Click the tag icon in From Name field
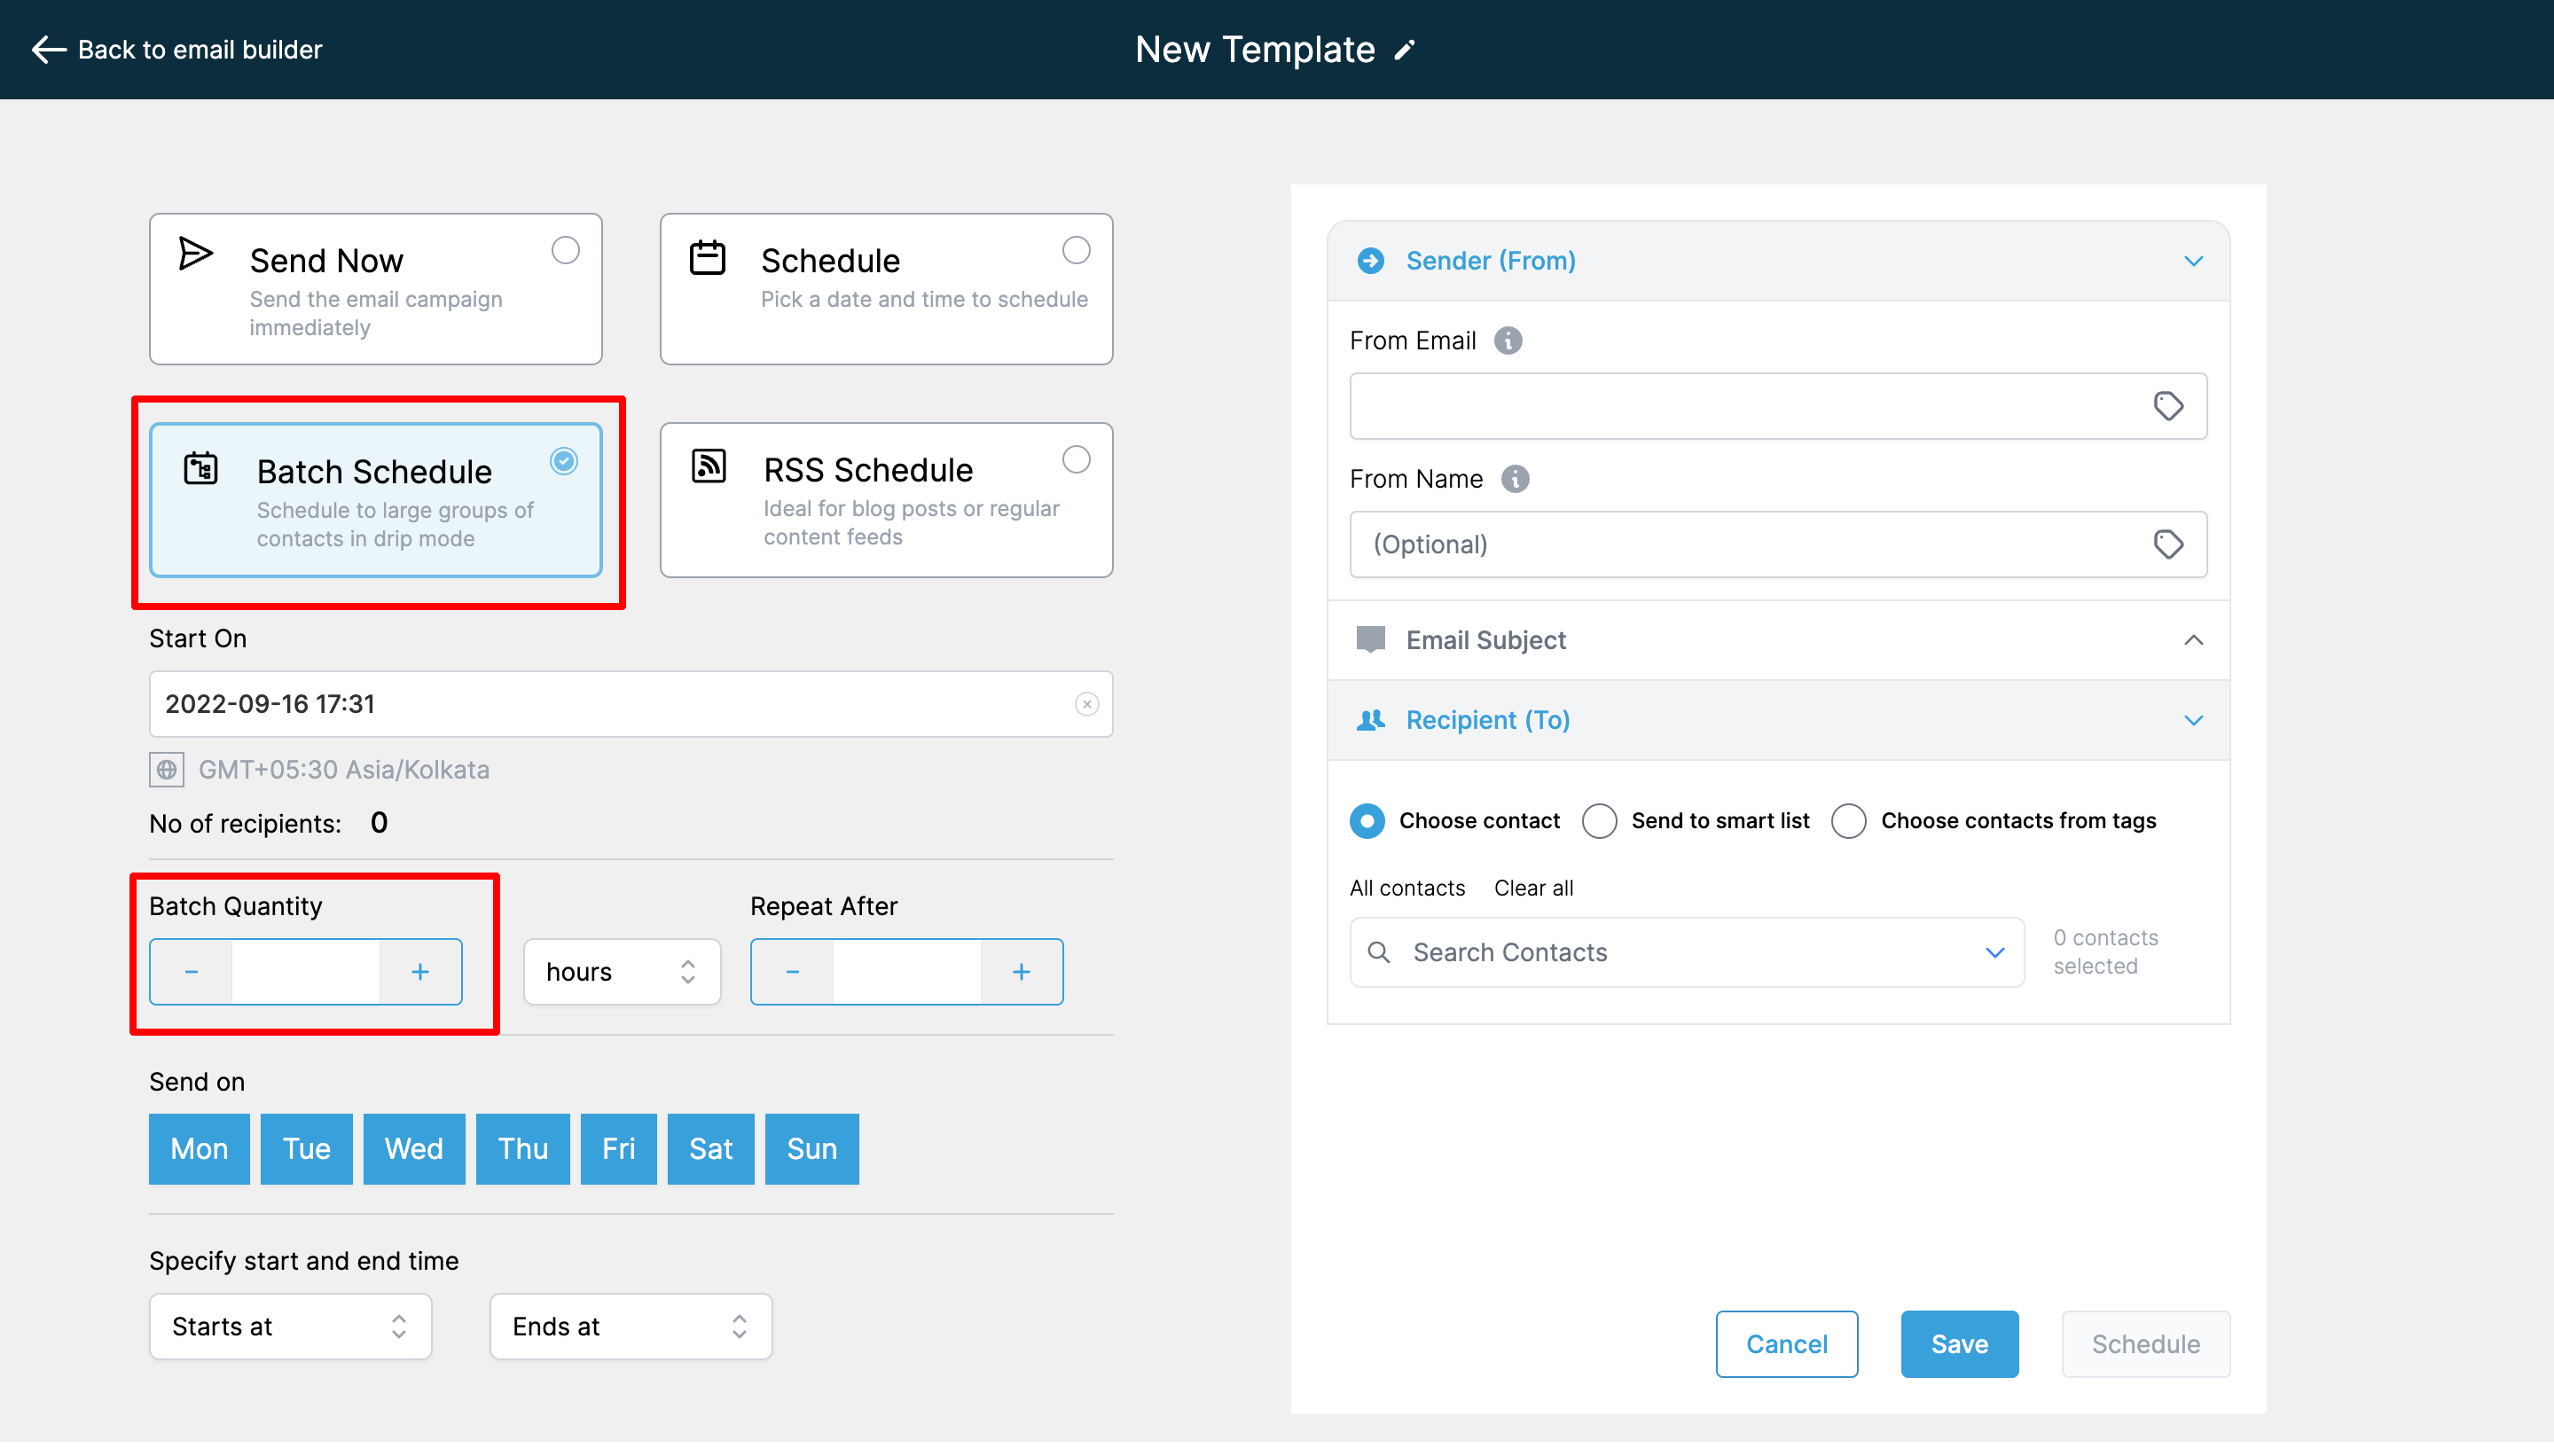The height and width of the screenshot is (1456, 2554). pyautogui.click(x=2167, y=544)
